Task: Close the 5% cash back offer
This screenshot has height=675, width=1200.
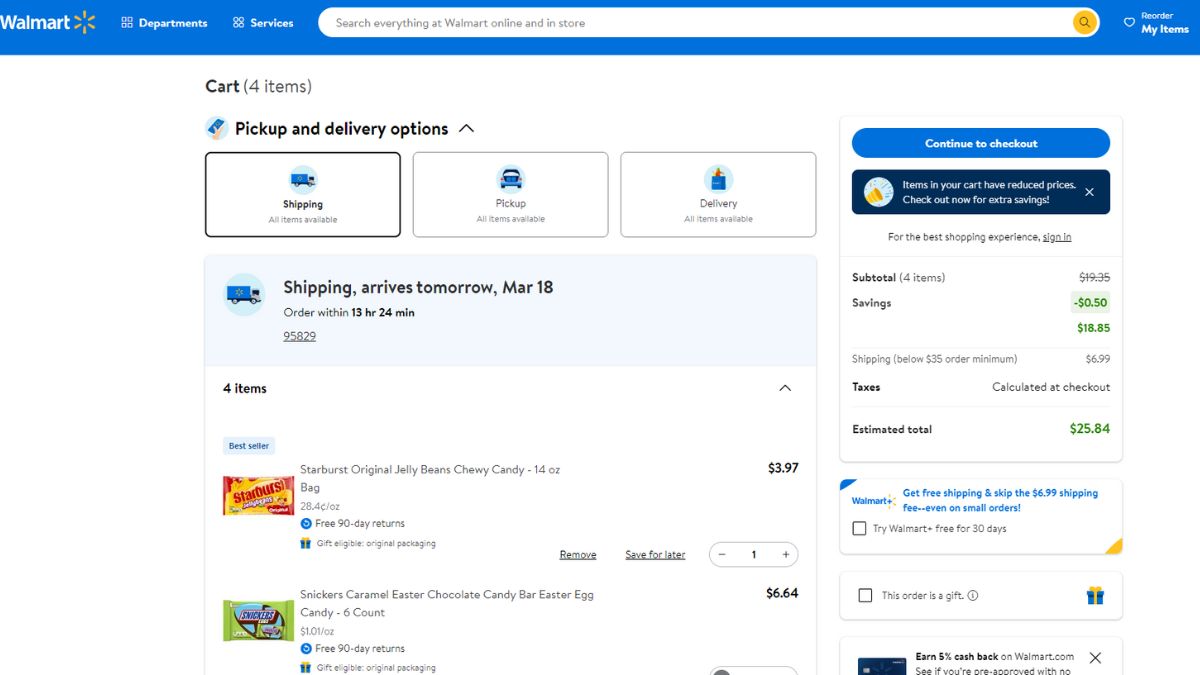Action: (1095, 658)
